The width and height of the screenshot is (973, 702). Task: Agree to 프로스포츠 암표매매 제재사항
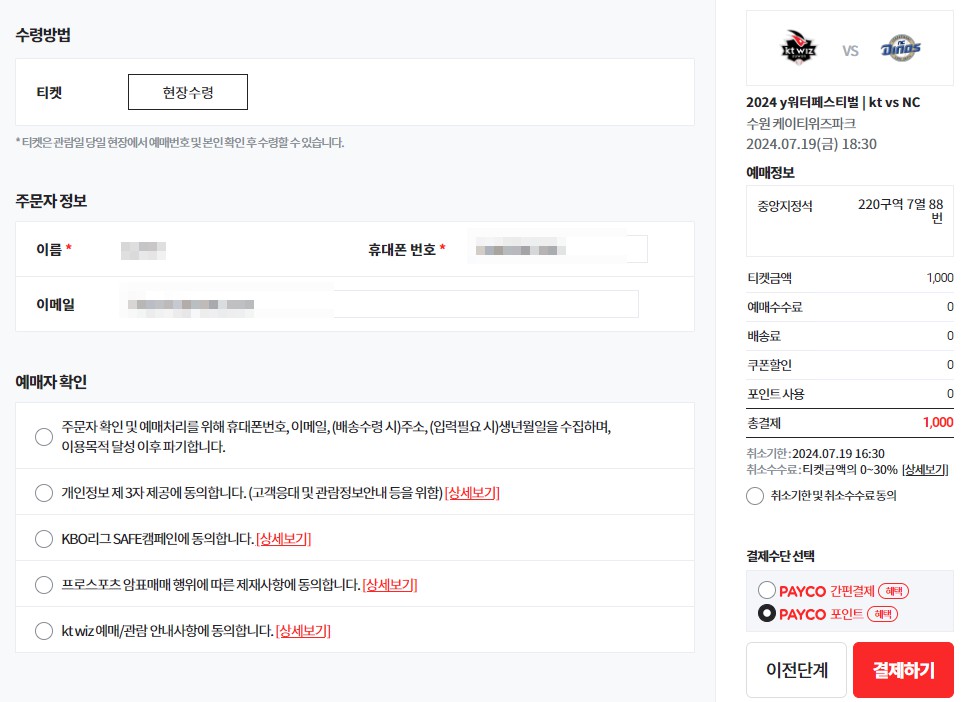(43, 585)
